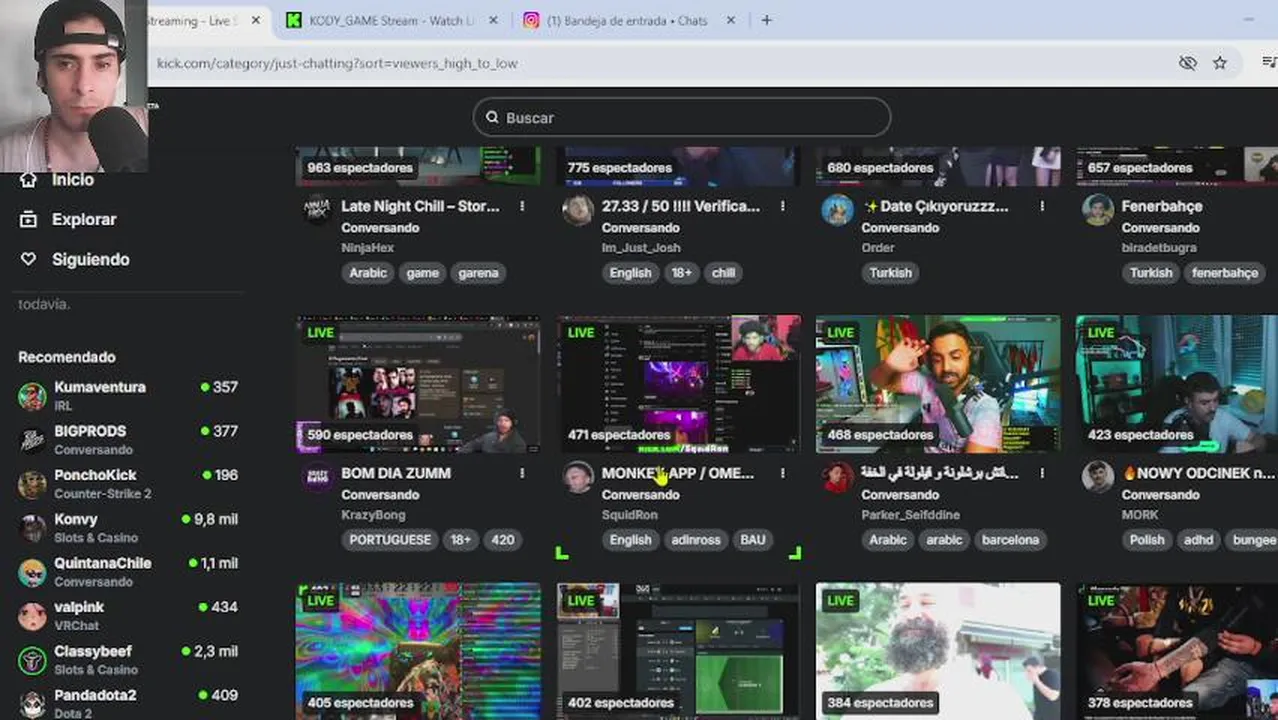Open MONKEY APP stream thumbnail
Viewport: 1278px width, 720px height.
678,384
